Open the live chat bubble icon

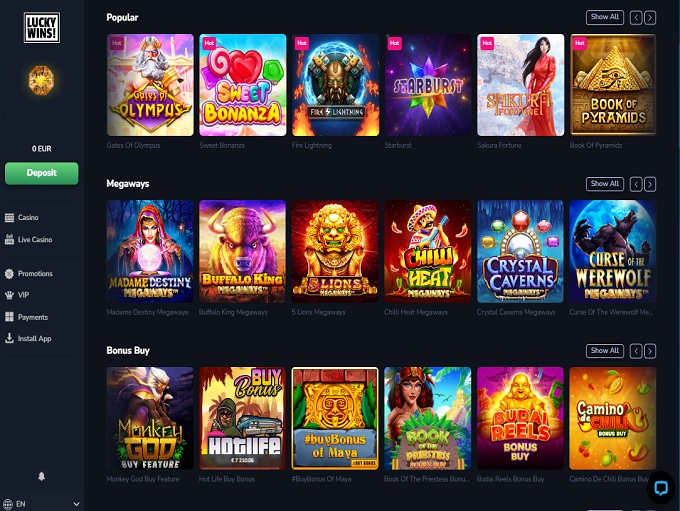pyautogui.click(x=660, y=488)
